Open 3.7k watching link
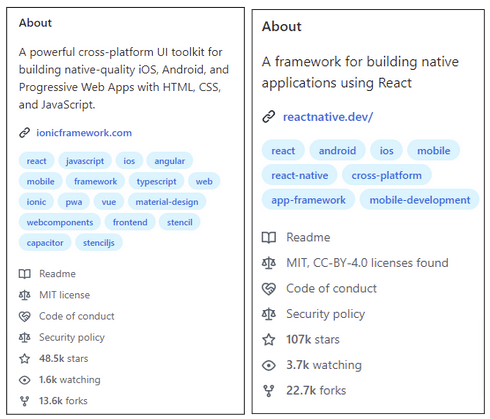490x419 pixels. tap(324, 365)
